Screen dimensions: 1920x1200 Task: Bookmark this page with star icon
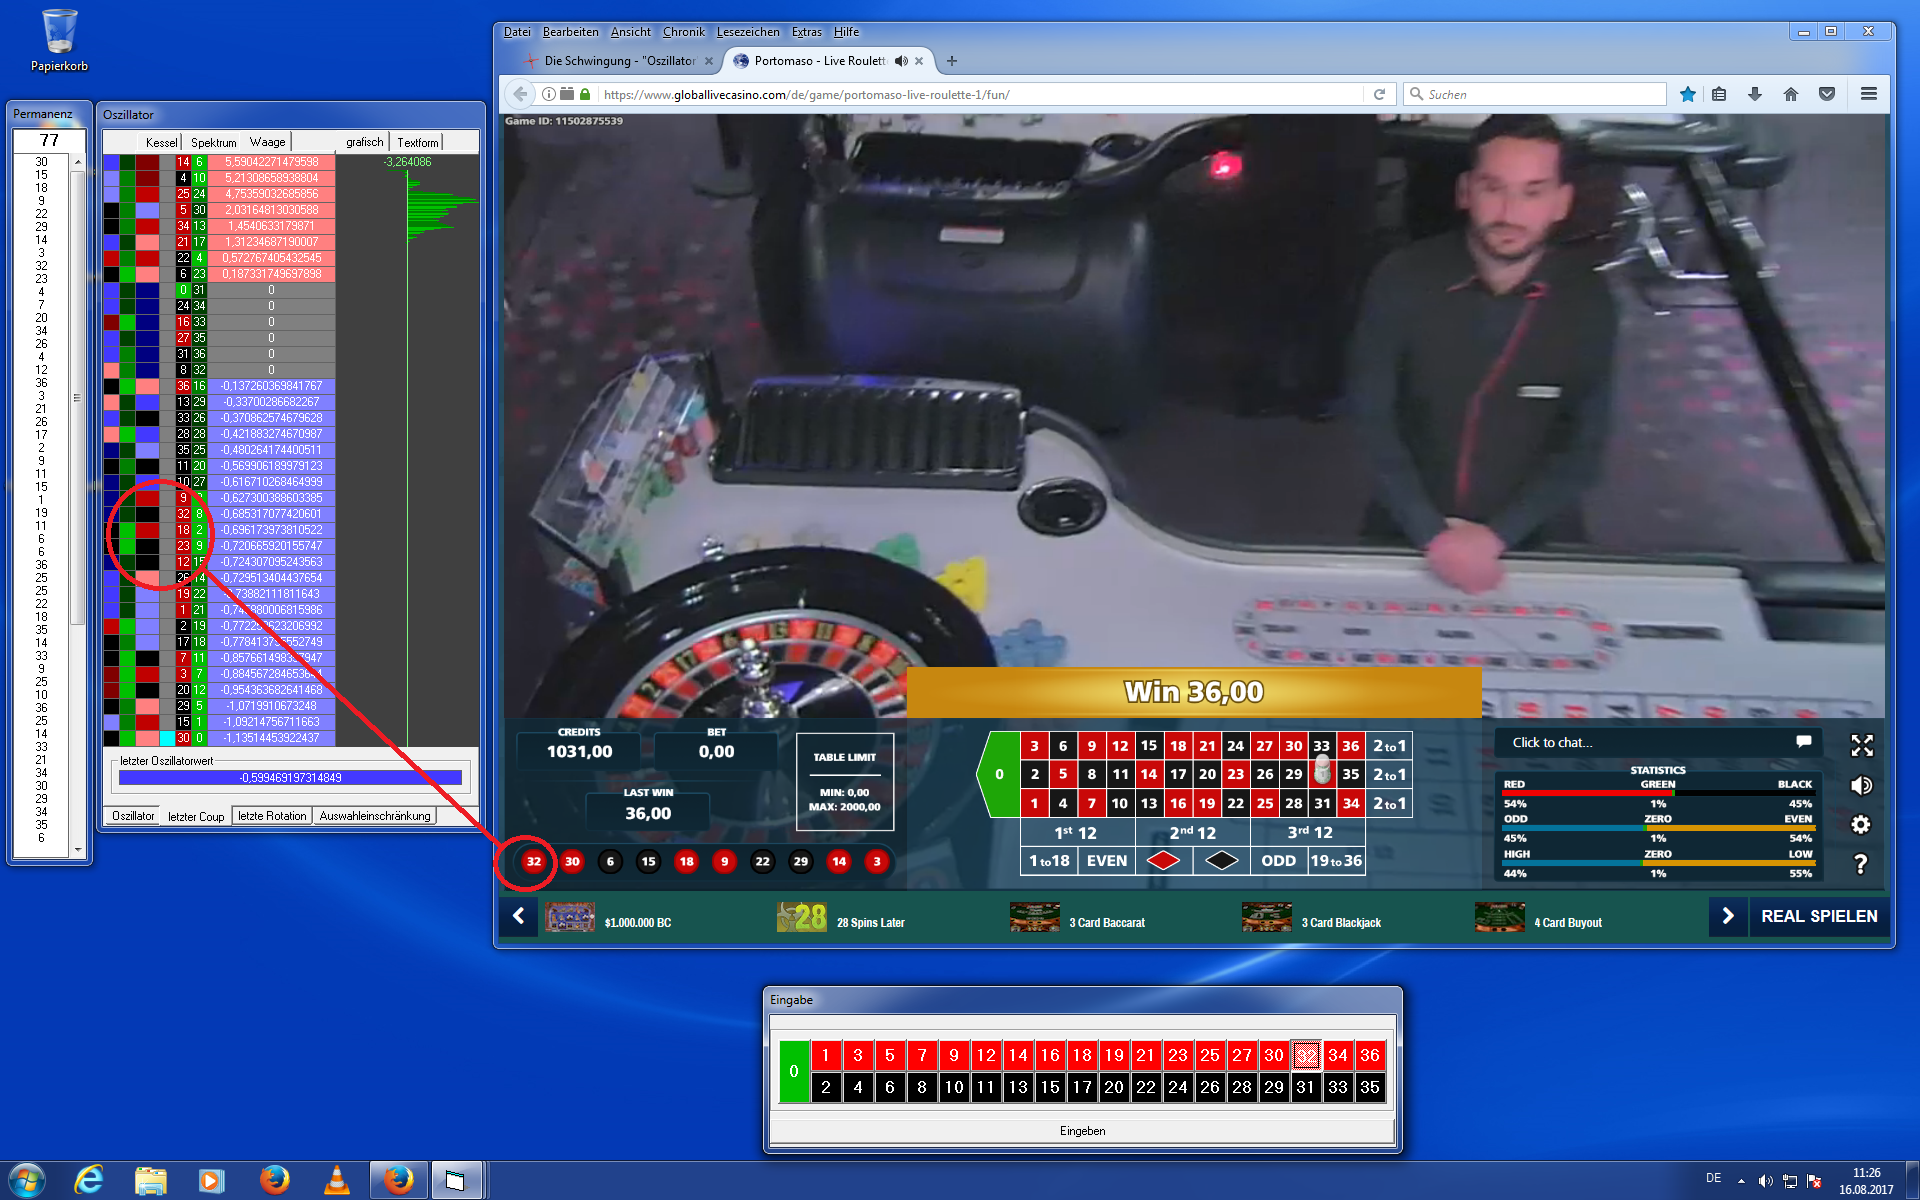coord(1688,94)
